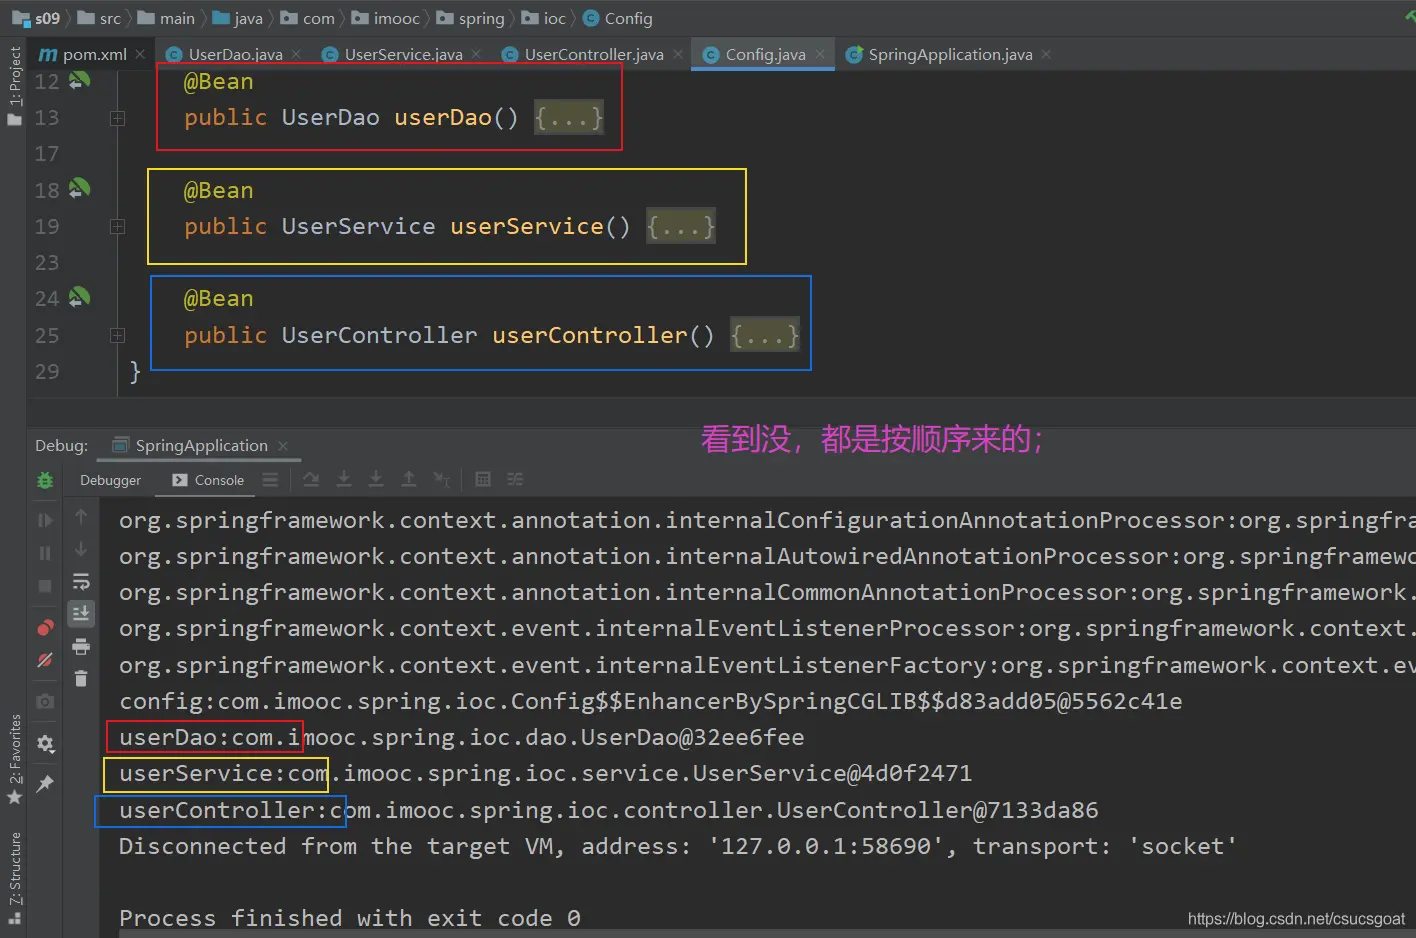This screenshot has width=1416, height=938.
Task: Expand folded userController method body placeholder
Action: pyautogui.click(x=764, y=336)
